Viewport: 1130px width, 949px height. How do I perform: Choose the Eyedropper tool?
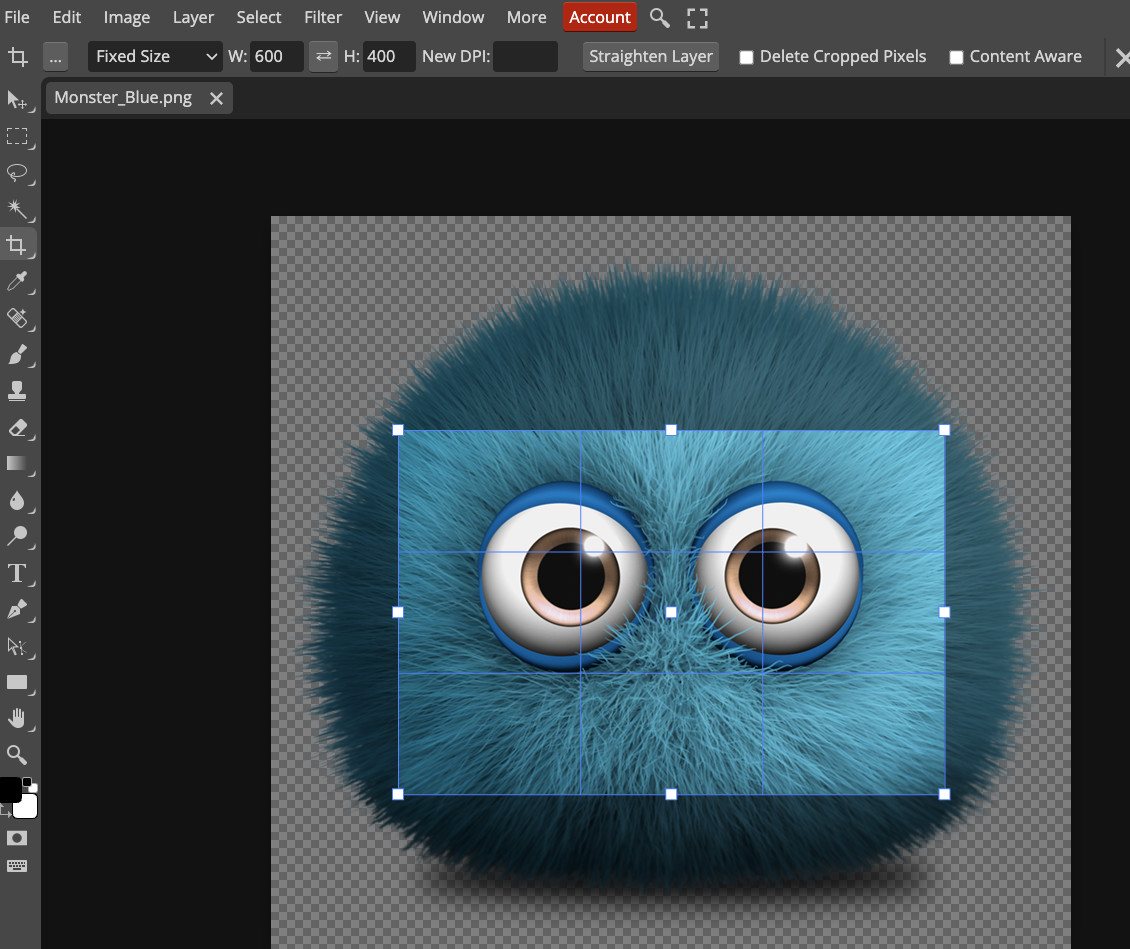(17, 281)
